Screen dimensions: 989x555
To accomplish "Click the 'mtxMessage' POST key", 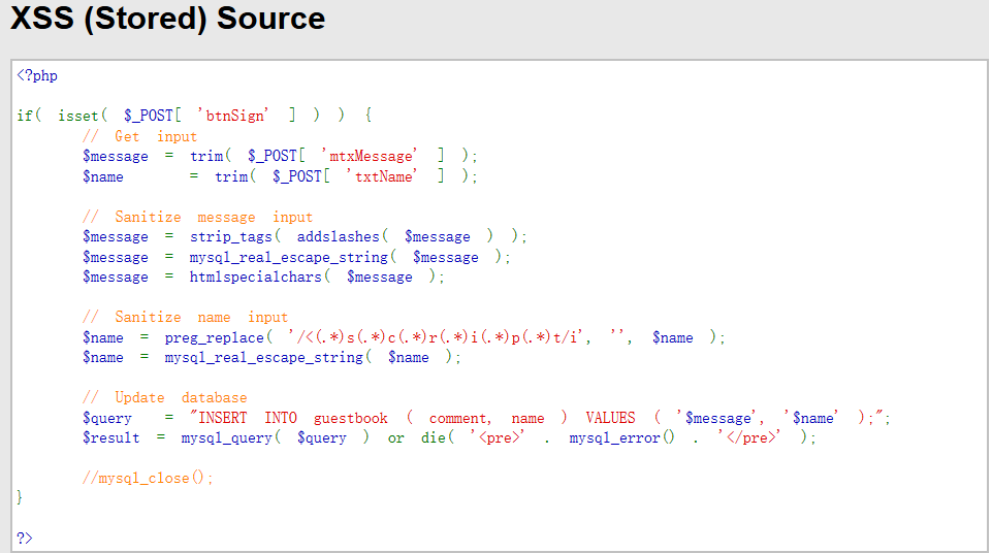I will [x=372, y=156].
